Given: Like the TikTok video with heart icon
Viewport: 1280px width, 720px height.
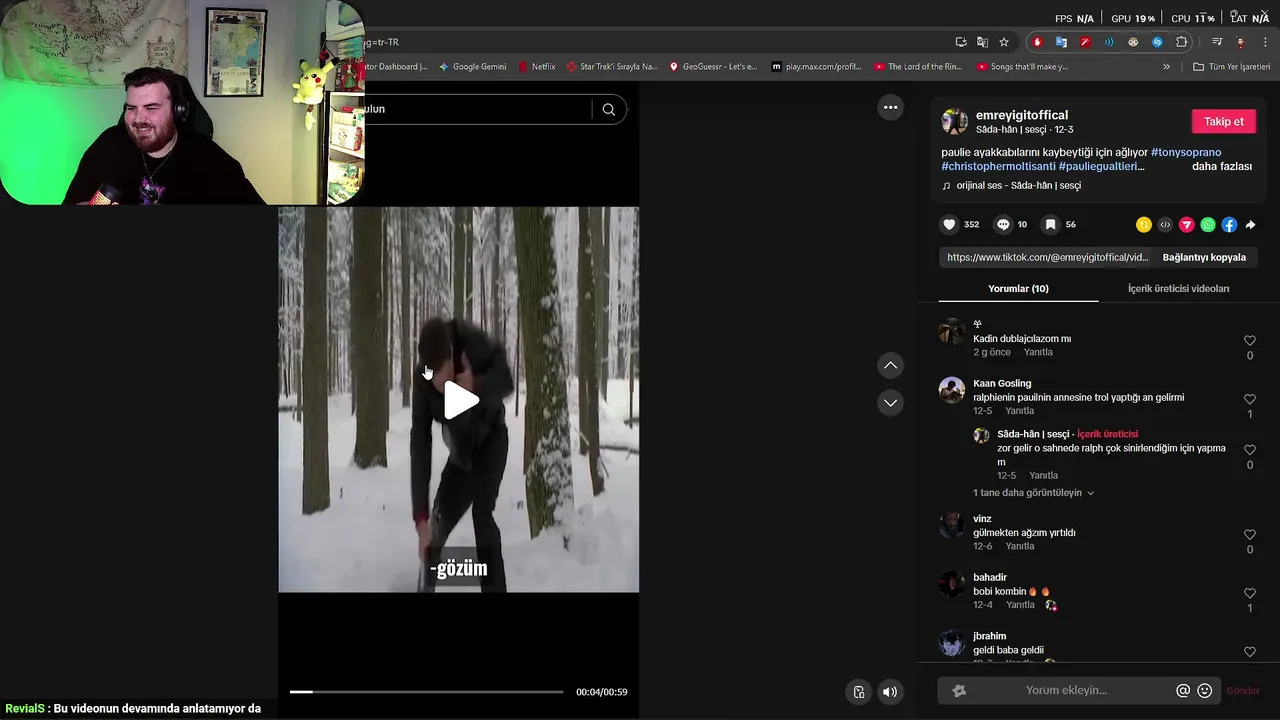Looking at the screenshot, I should [x=950, y=225].
